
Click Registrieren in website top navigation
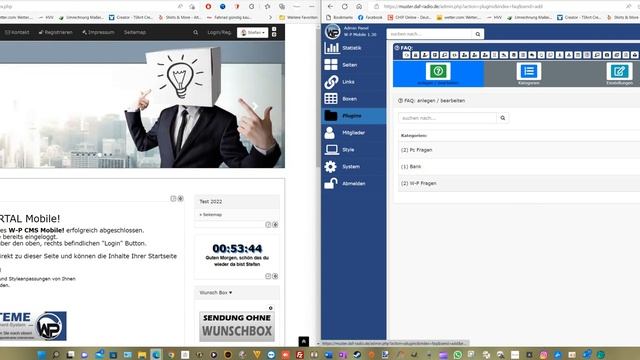point(56,32)
